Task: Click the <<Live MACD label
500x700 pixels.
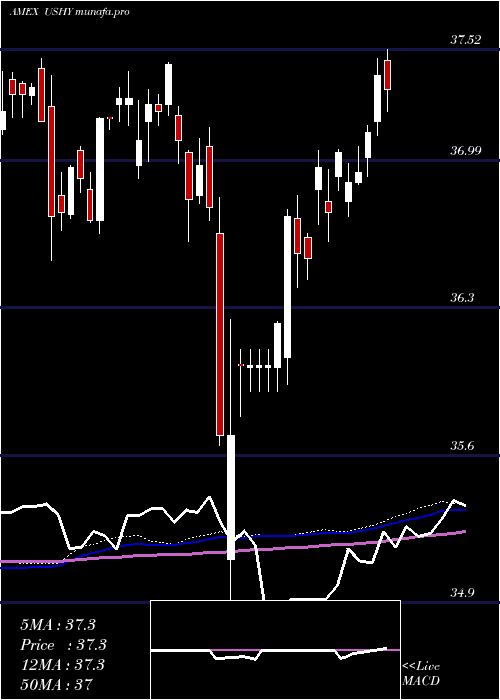Action: pyautogui.click(x=421, y=674)
